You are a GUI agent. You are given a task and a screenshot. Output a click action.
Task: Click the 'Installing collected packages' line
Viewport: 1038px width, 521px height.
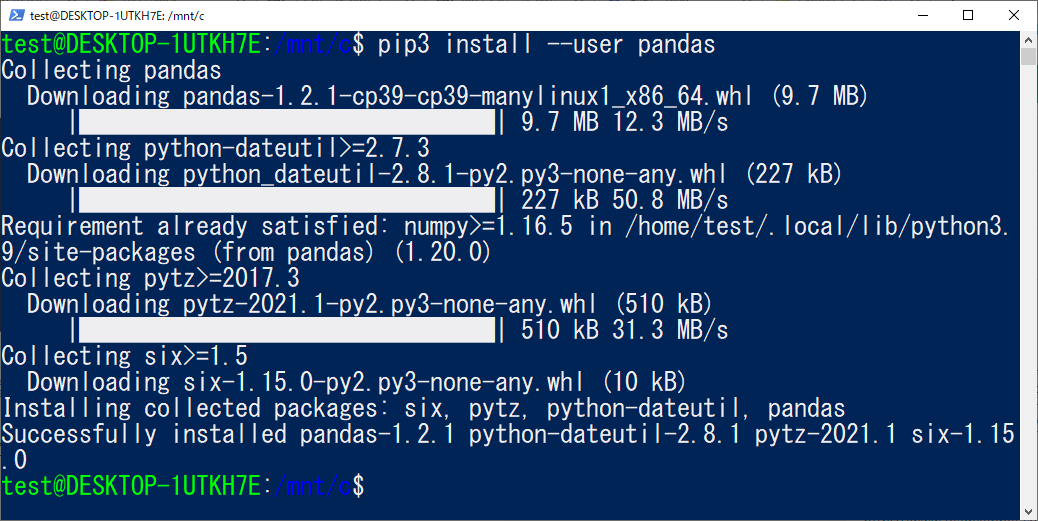[x=423, y=408]
